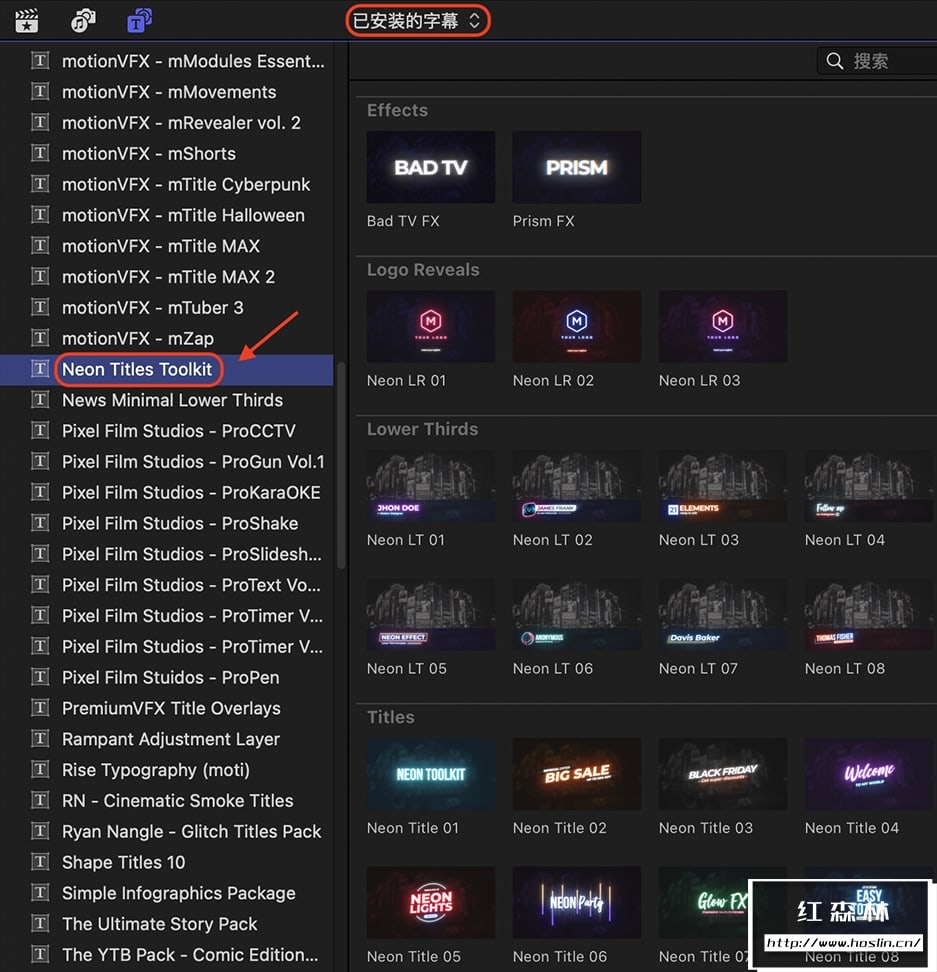937x972 pixels.
Task: Select the Neon LT 01 lower third
Action: click(431, 485)
